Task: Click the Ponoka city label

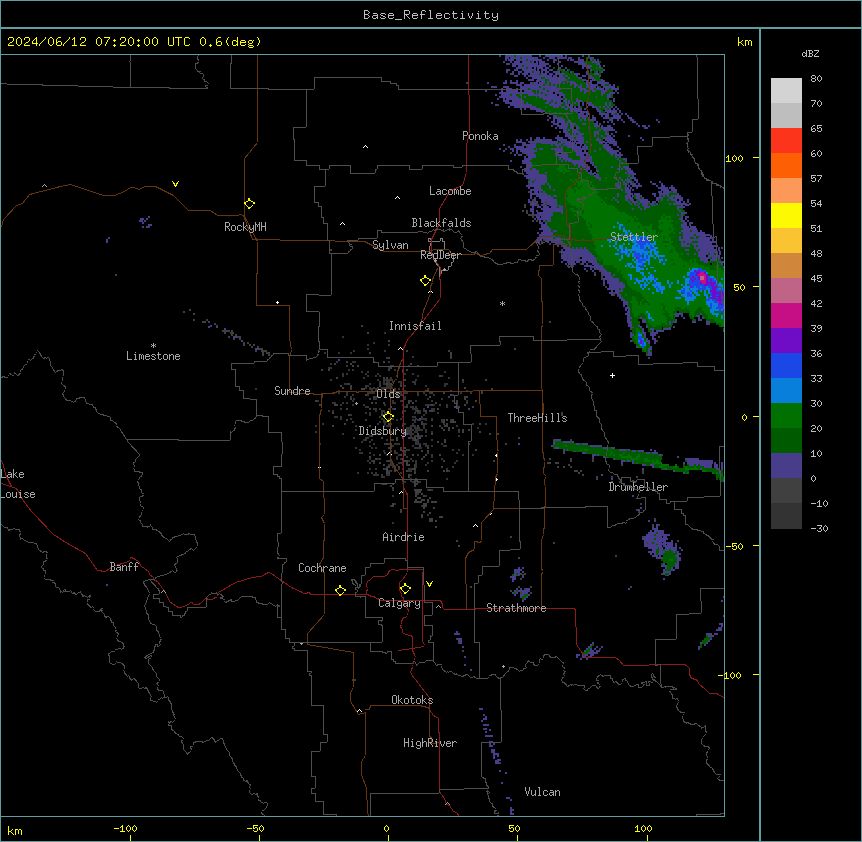Action: [480, 136]
